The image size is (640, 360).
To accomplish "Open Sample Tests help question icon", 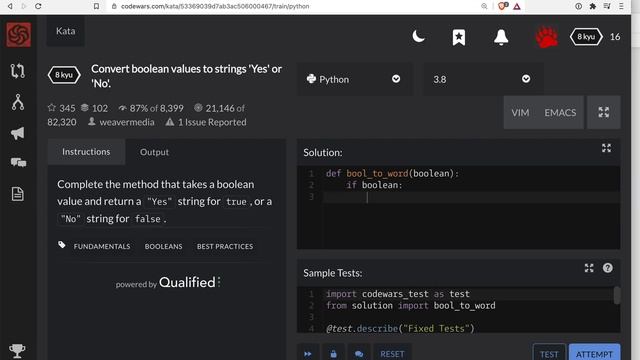I will coord(607,268).
